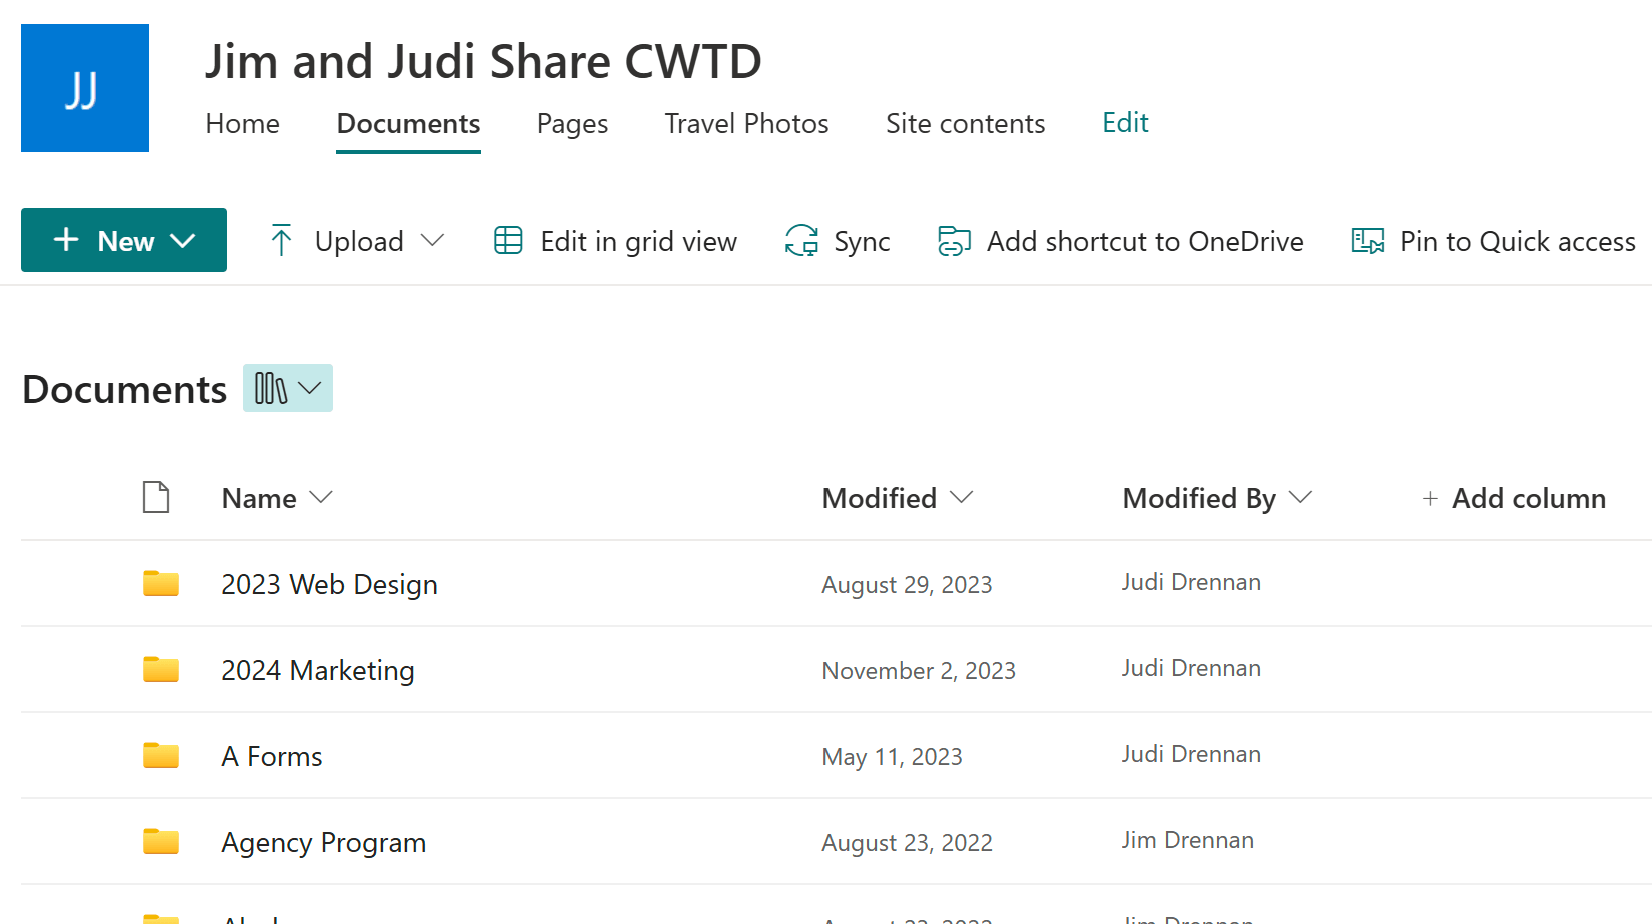This screenshot has width=1652, height=924.
Task: Open the New dropdown menu
Action: 123,240
